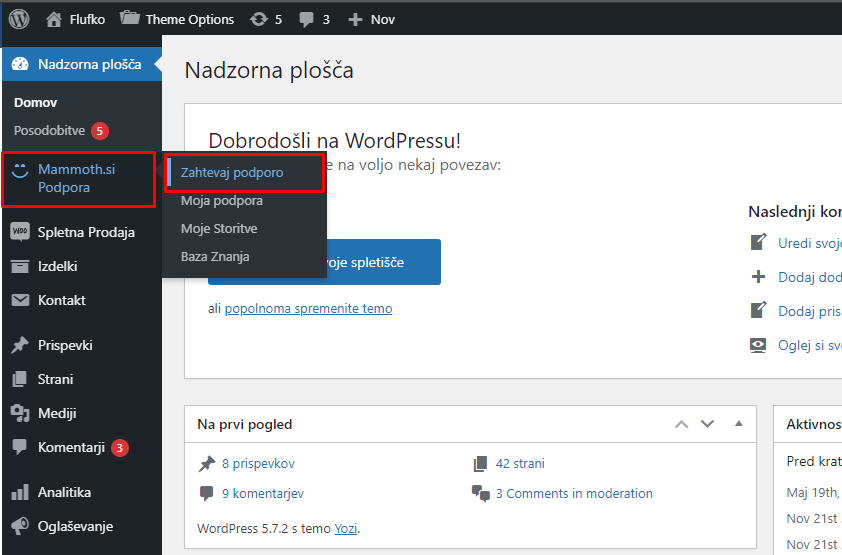Click the Nov new-content label
The height and width of the screenshot is (555, 842).
[x=382, y=20]
